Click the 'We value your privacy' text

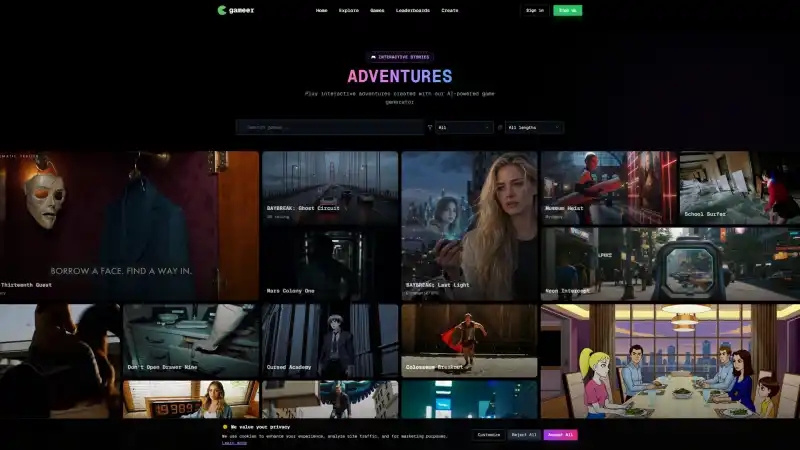[x=260, y=427]
